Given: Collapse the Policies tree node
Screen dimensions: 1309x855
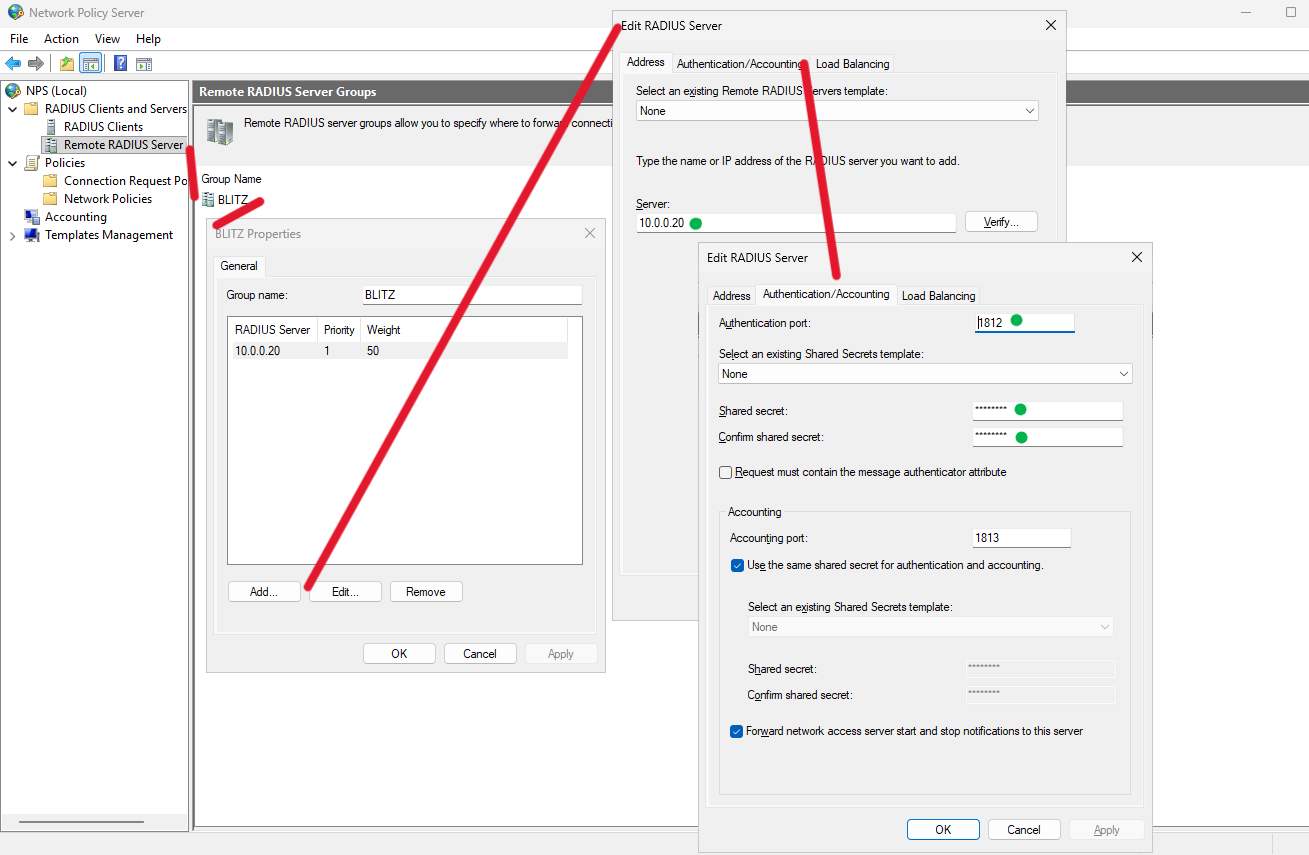Looking at the screenshot, I should (13, 163).
